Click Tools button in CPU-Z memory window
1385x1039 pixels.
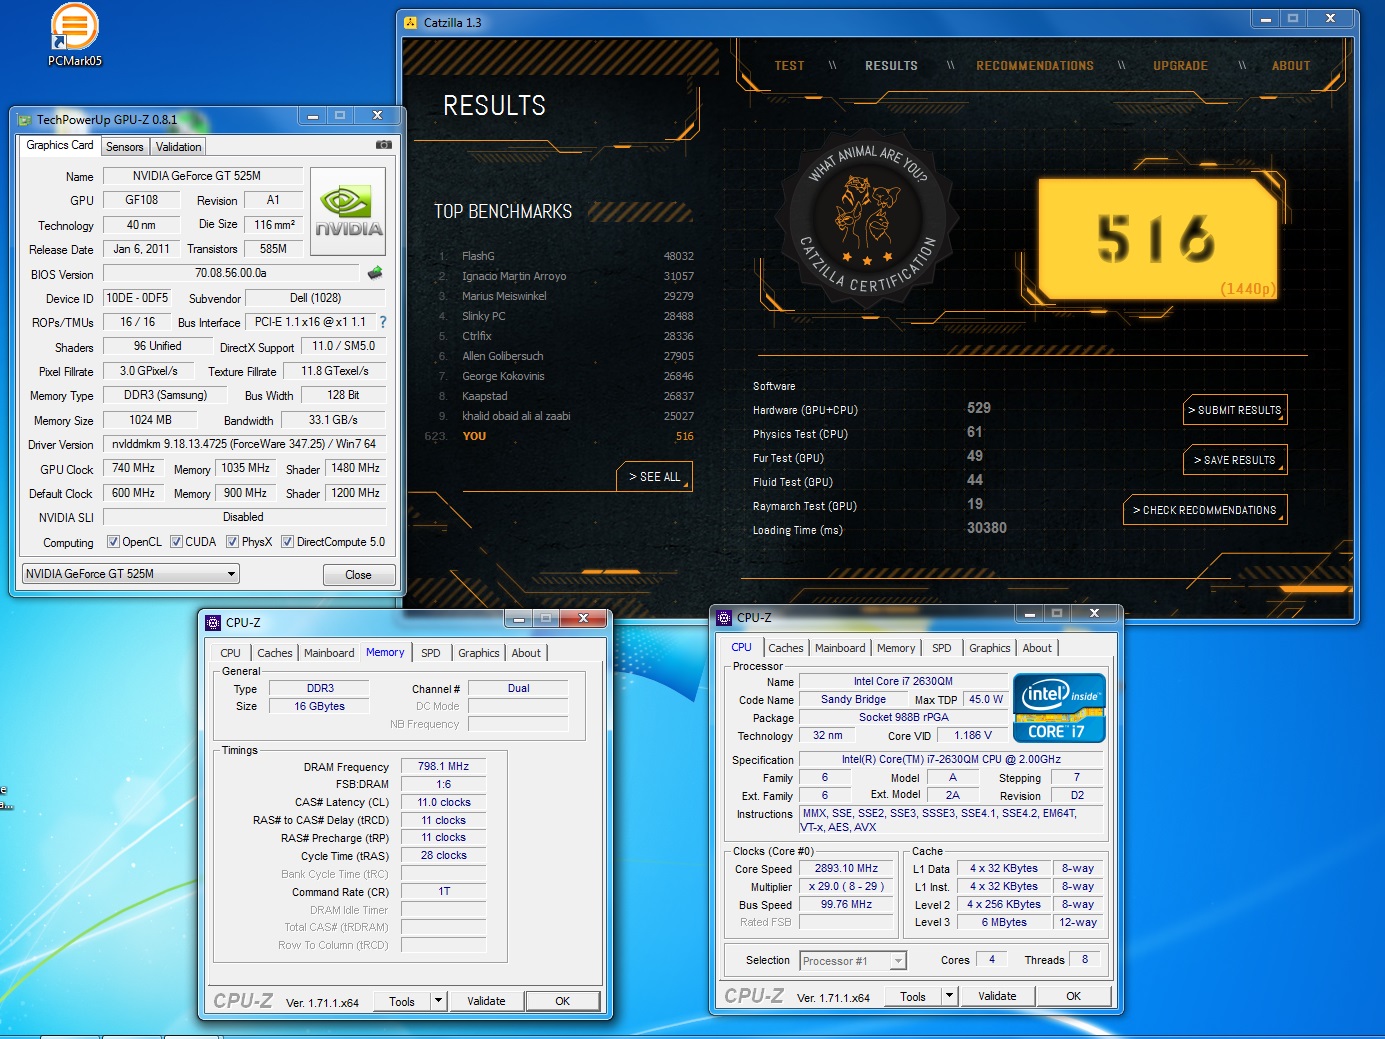point(402,1001)
